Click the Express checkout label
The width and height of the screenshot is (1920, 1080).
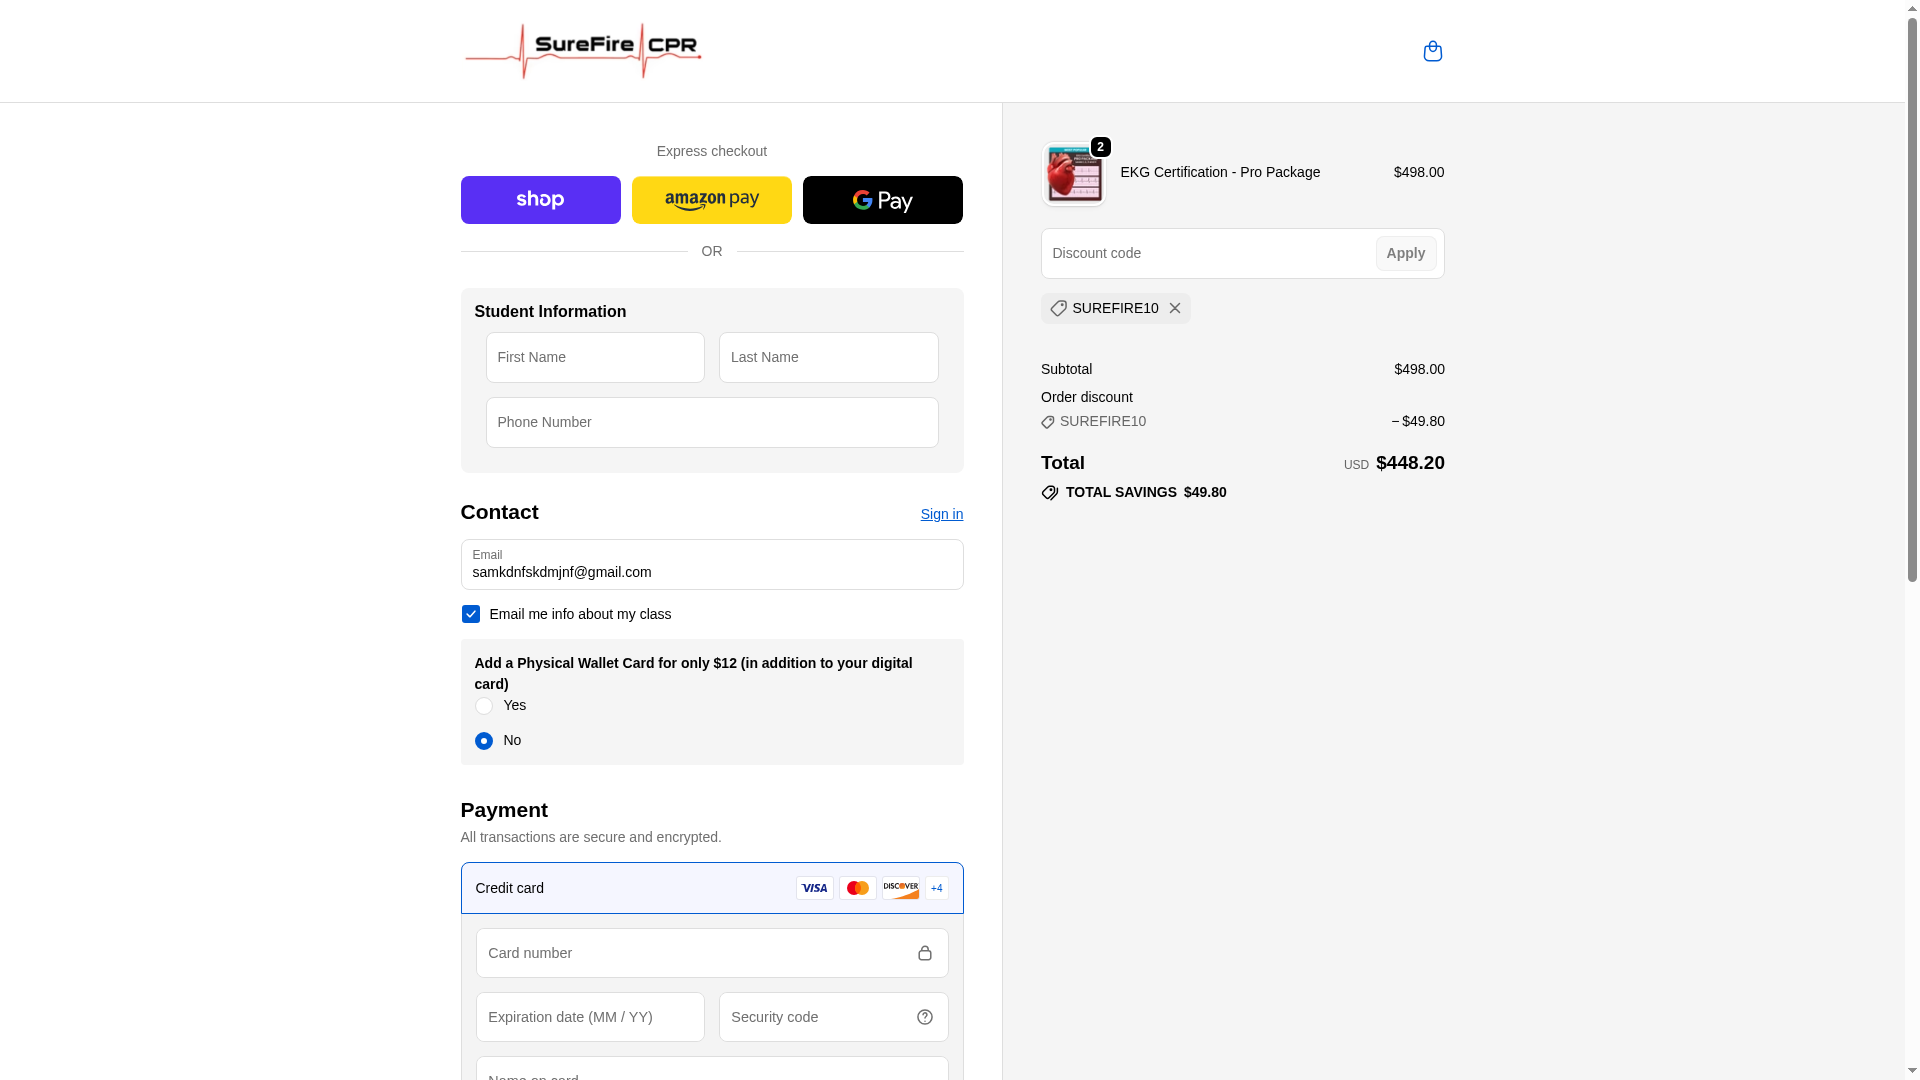(711, 151)
